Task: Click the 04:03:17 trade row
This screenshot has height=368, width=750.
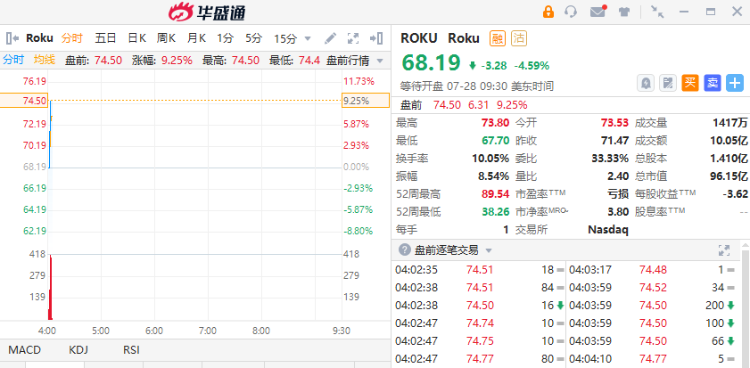Action: pyautogui.click(x=652, y=270)
